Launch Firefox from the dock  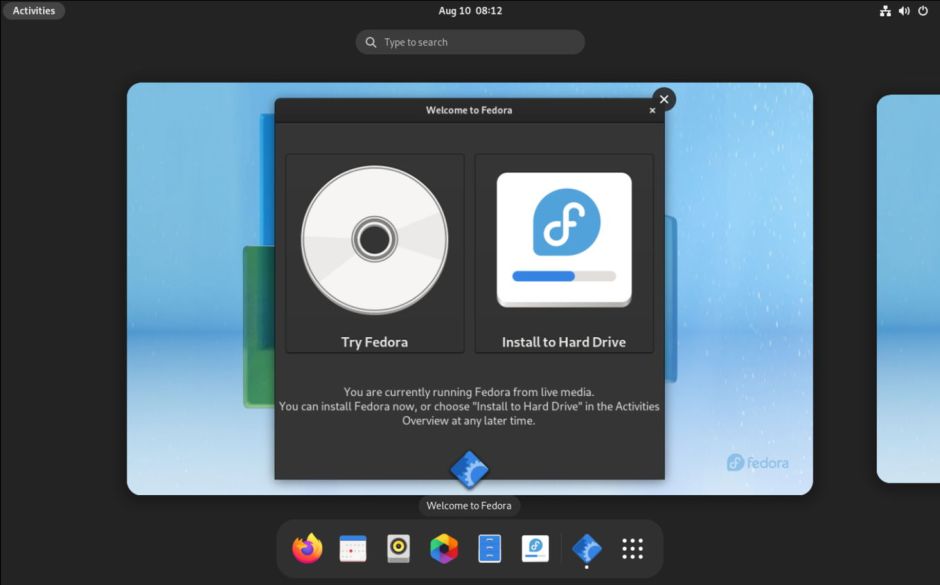click(x=307, y=548)
